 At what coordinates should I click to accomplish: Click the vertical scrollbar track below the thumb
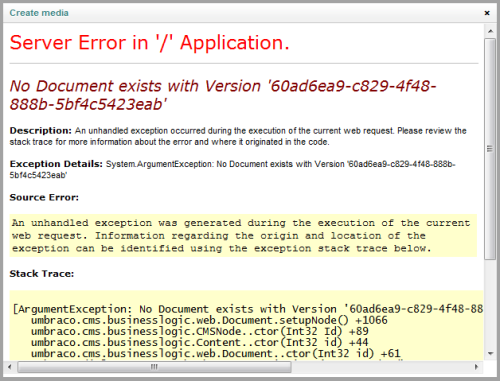coord(490,304)
